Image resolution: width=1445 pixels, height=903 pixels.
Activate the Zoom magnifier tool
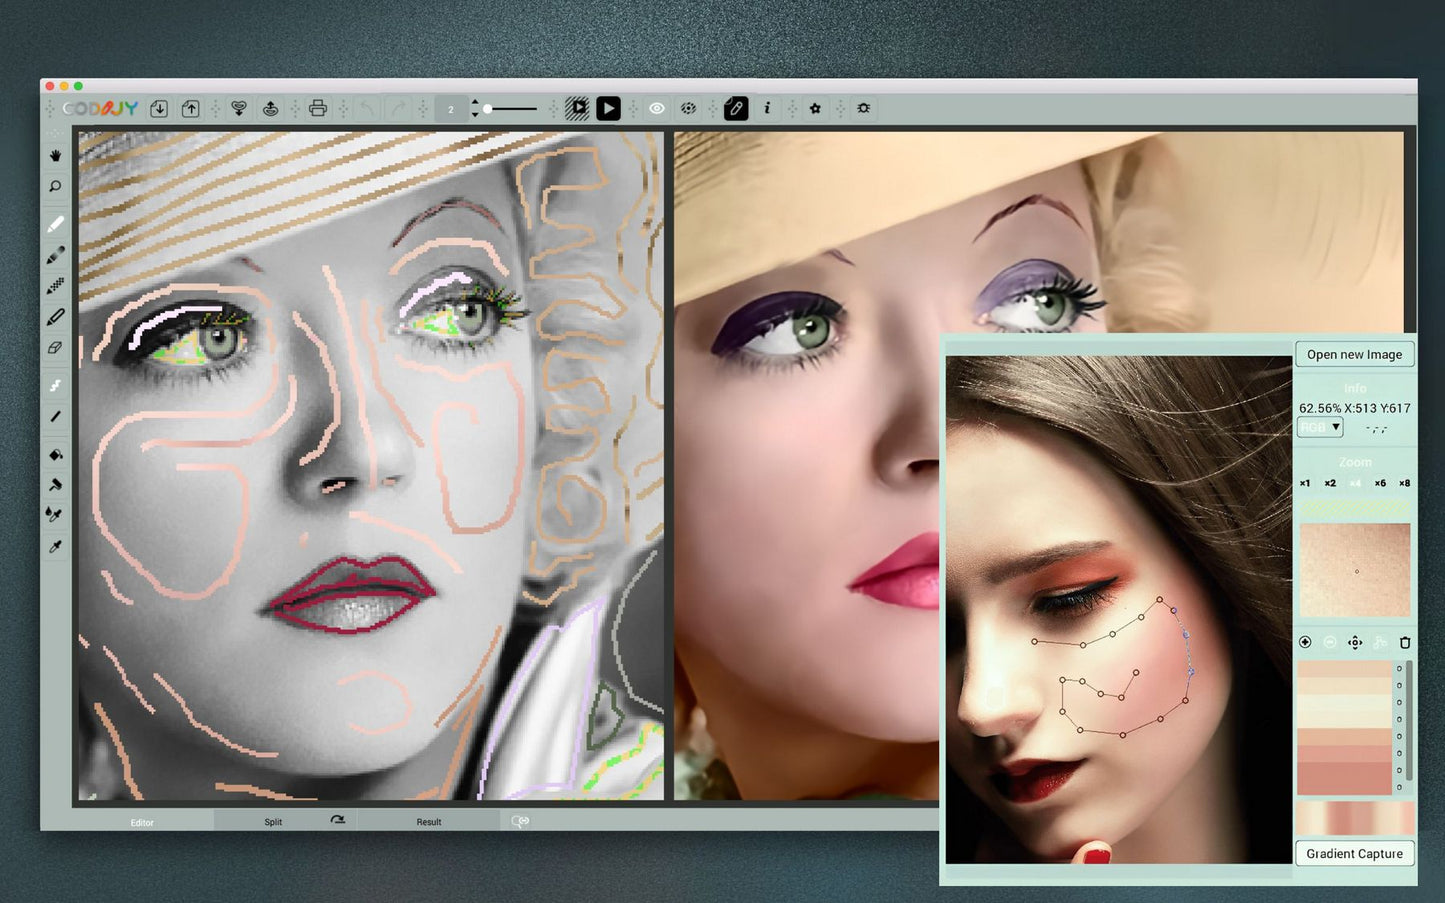[55, 186]
